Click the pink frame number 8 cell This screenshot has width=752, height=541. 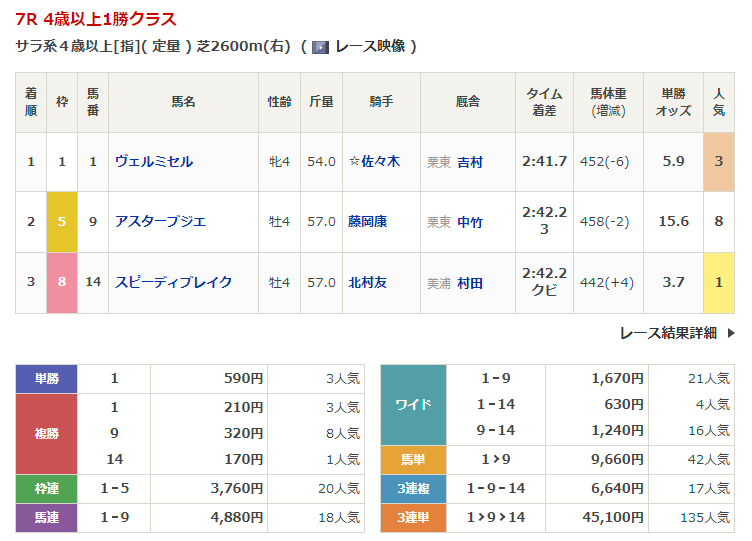(62, 282)
